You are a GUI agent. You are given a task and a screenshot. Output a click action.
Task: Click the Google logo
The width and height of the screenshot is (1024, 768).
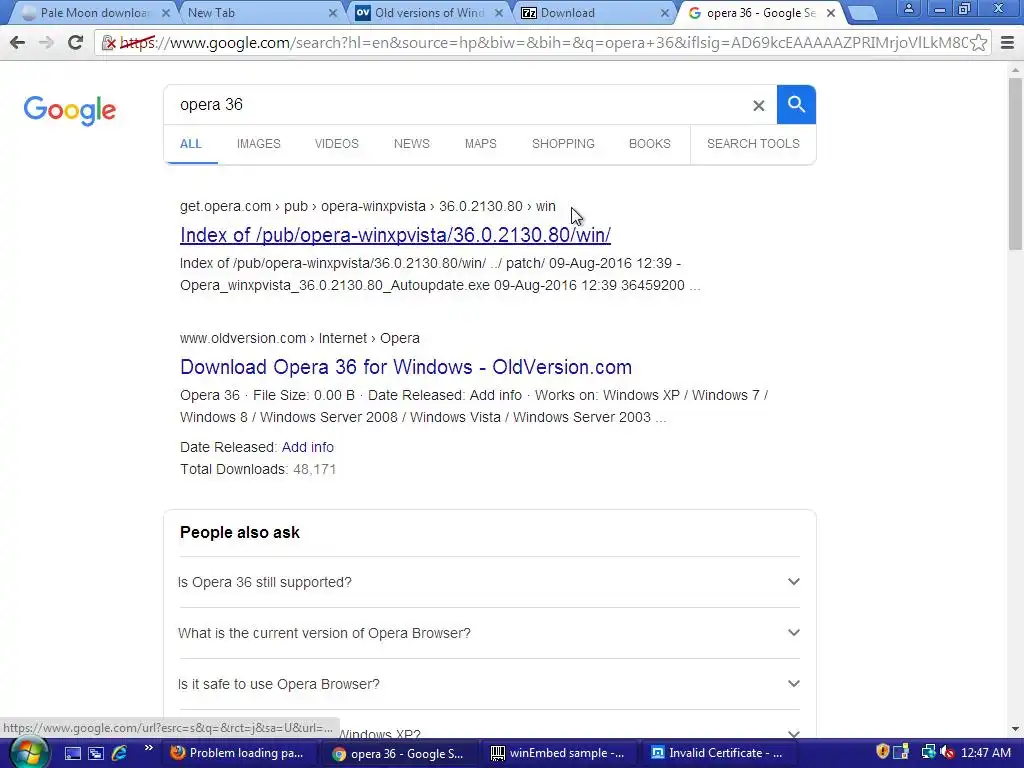(x=70, y=110)
